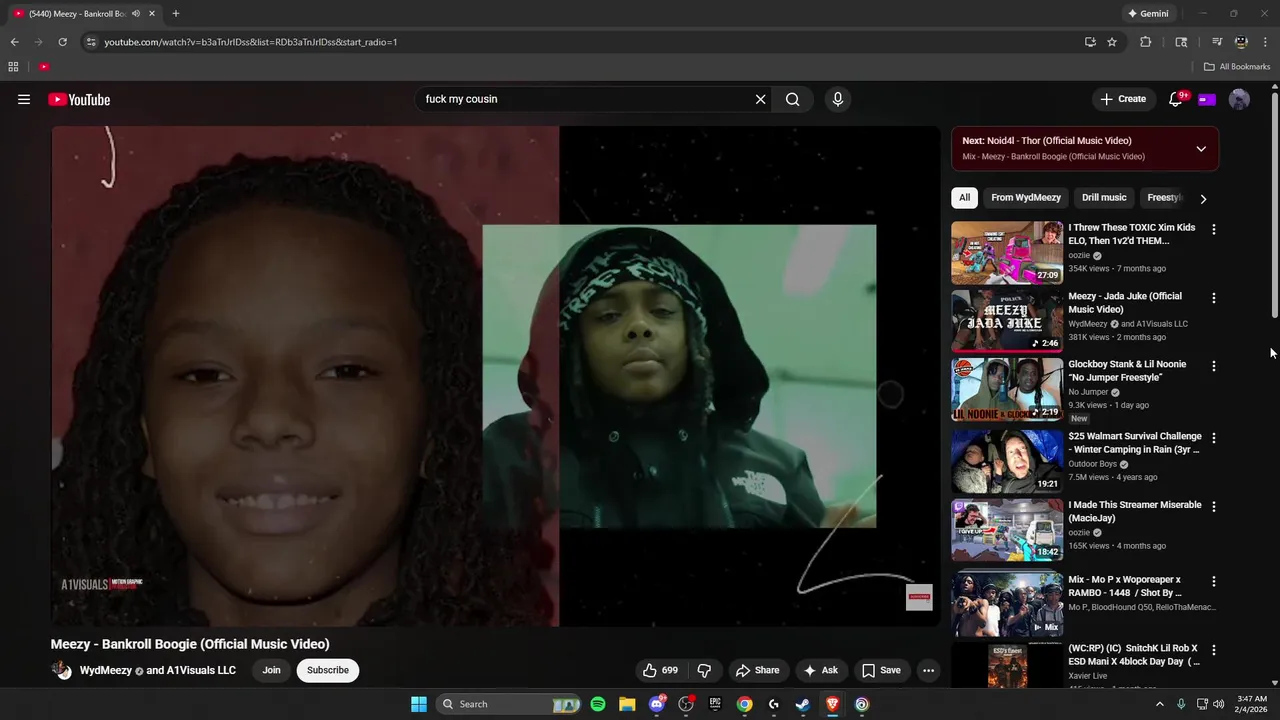Viewport: 1280px width, 720px height.
Task: Save the video to a playlist
Action: 881,670
